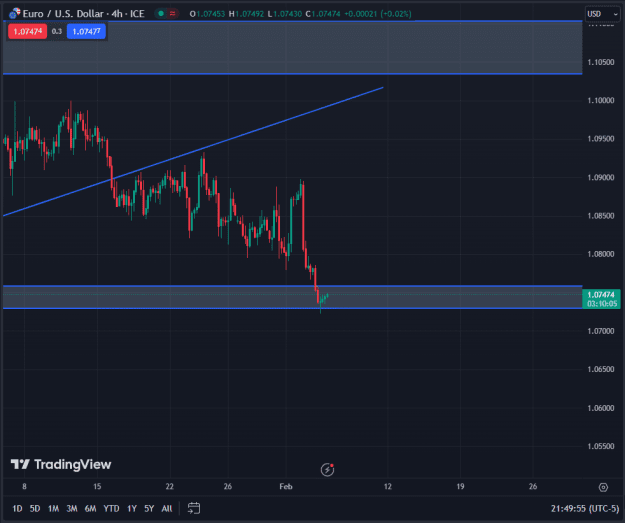The image size is (625, 523).
Task: Select the 1D time range
Action: tap(17, 508)
